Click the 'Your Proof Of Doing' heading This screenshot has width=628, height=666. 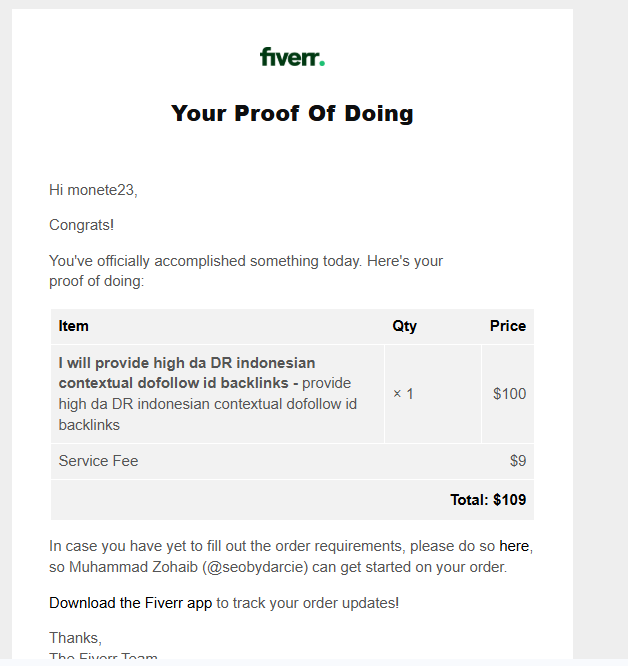[292, 113]
